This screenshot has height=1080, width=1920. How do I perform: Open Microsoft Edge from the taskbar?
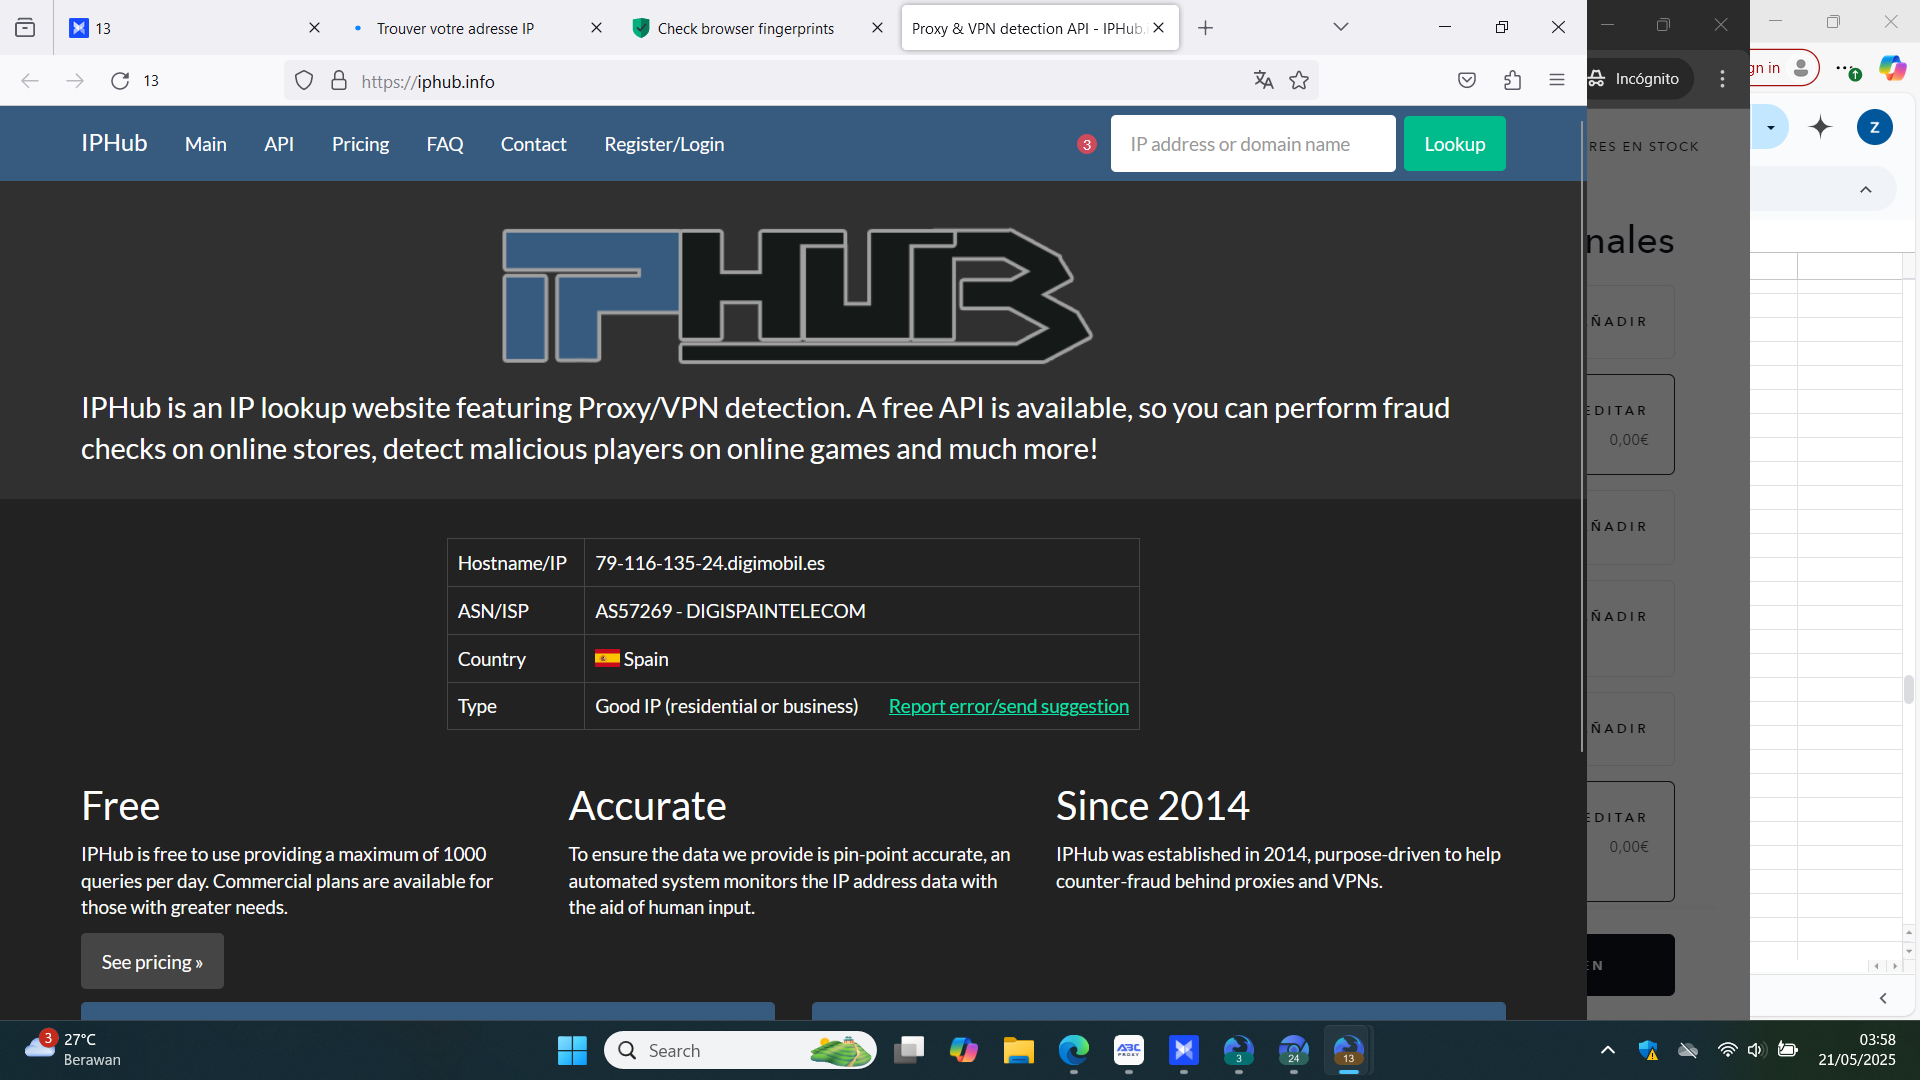coord(1074,1051)
